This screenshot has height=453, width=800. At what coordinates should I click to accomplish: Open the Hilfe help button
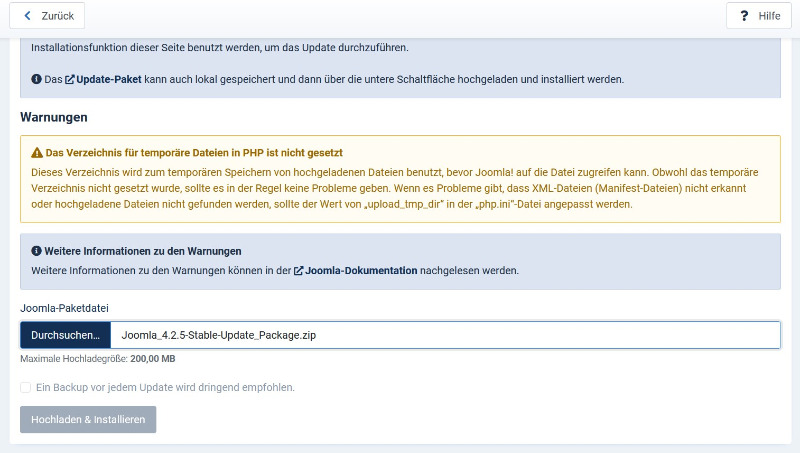(x=759, y=16)
